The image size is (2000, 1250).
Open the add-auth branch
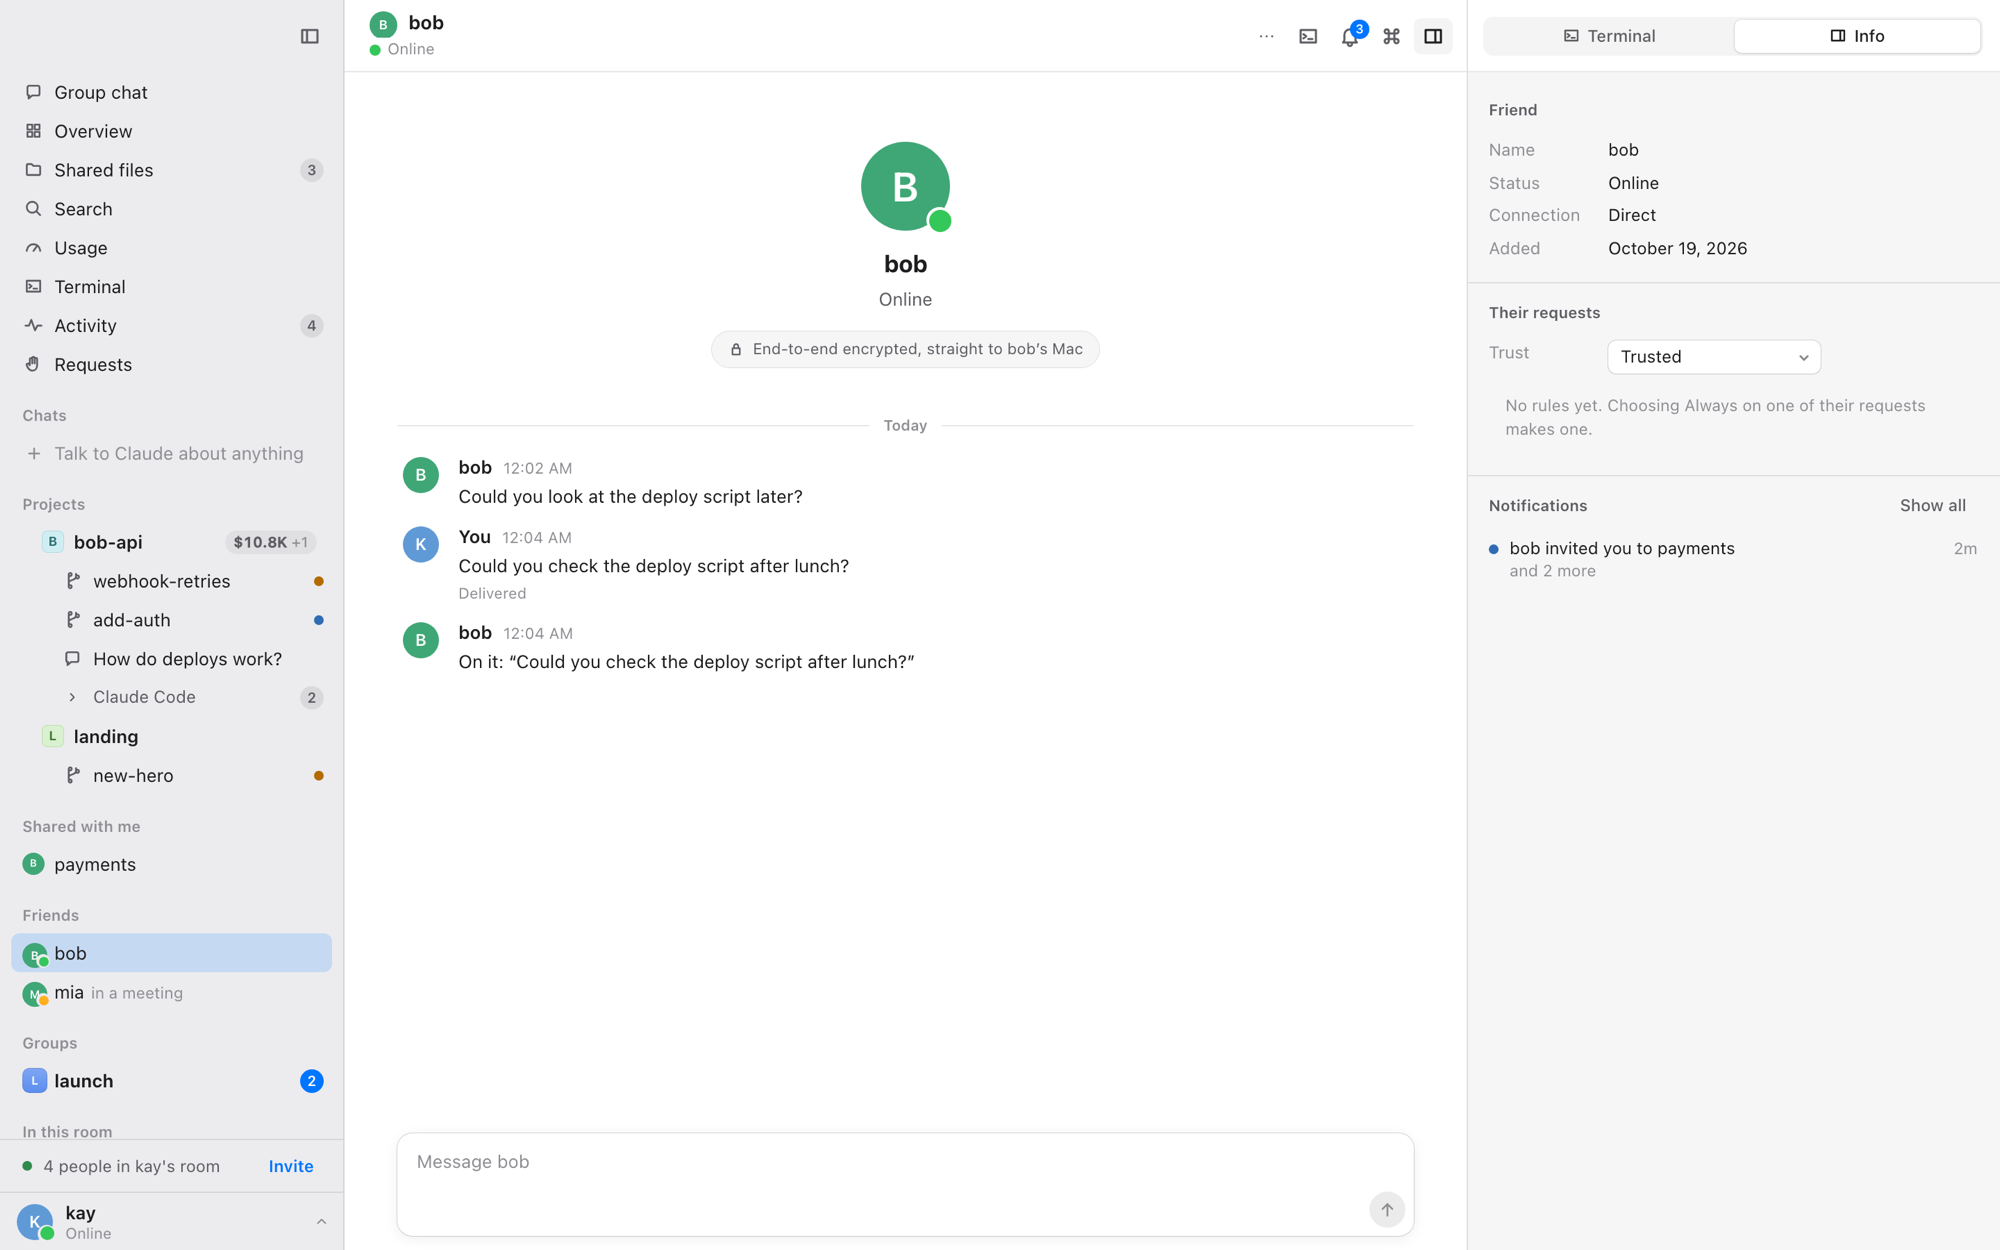(171, 620)
